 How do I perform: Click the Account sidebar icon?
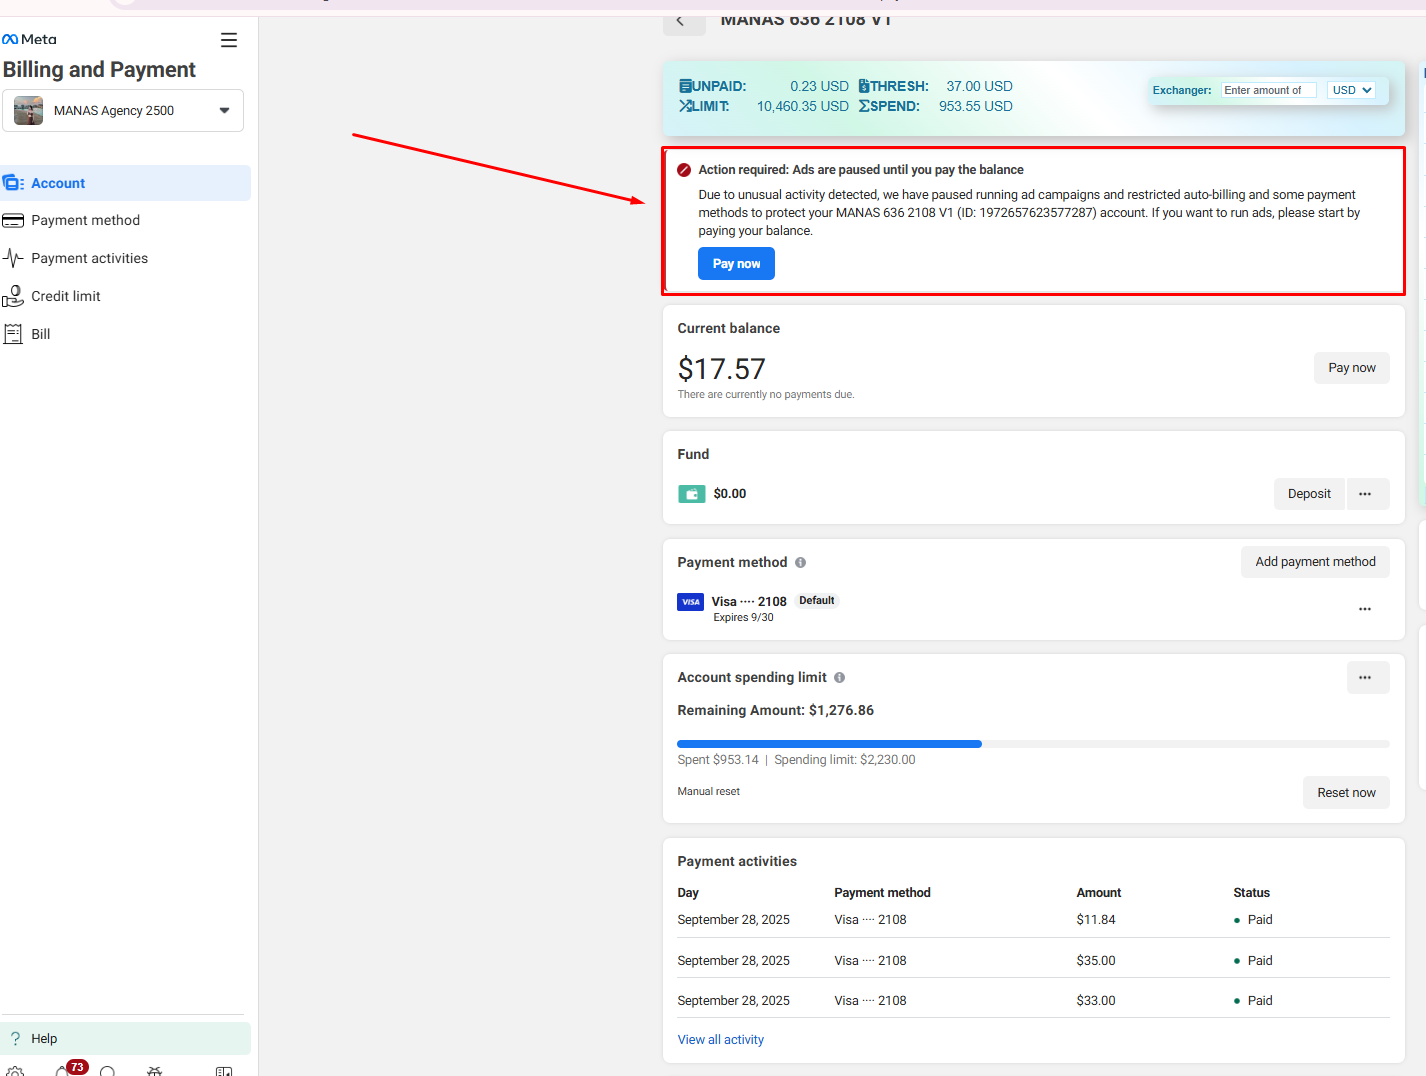13,183
